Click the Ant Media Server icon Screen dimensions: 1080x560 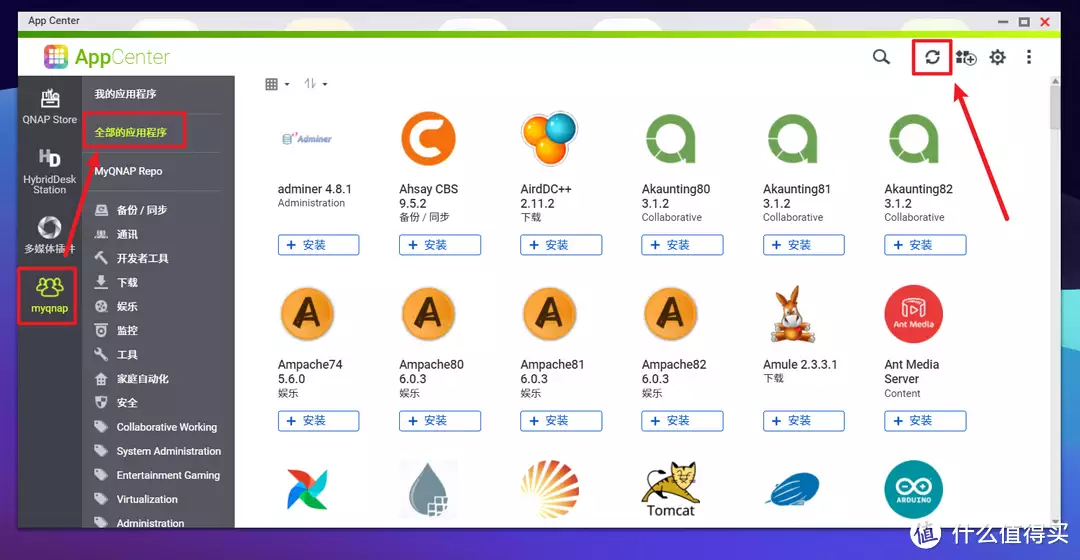pos(913,314)
